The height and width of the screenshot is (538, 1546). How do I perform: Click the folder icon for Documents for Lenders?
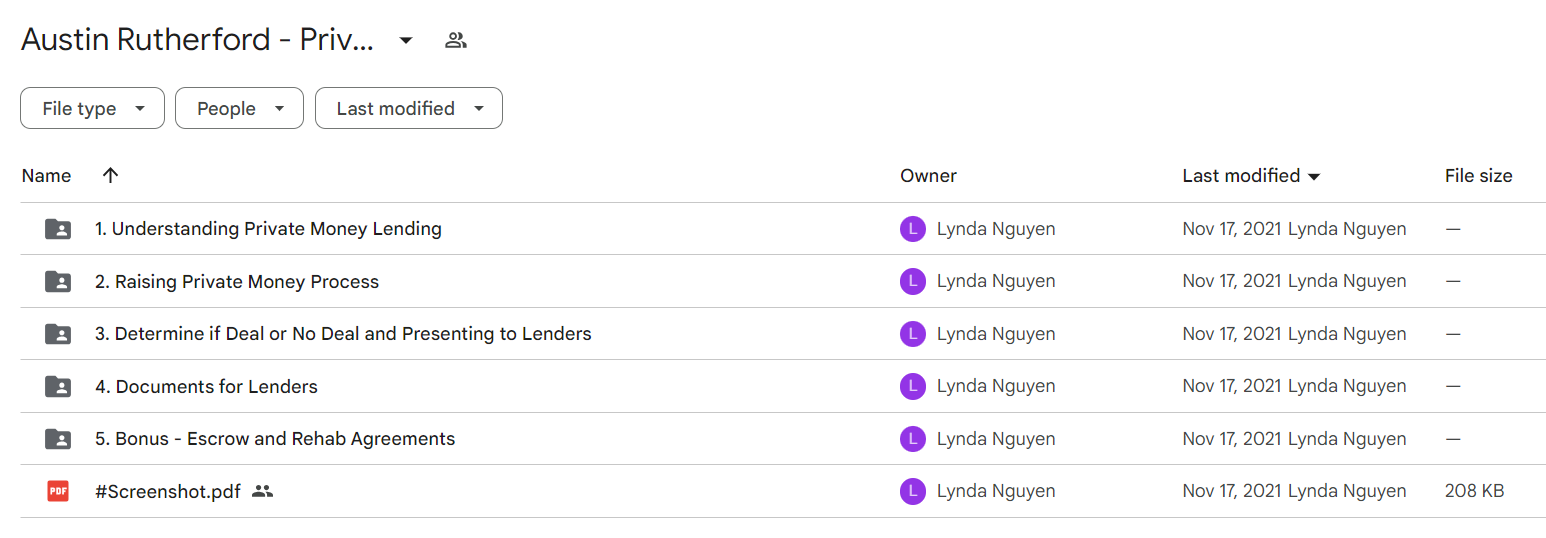58,386
